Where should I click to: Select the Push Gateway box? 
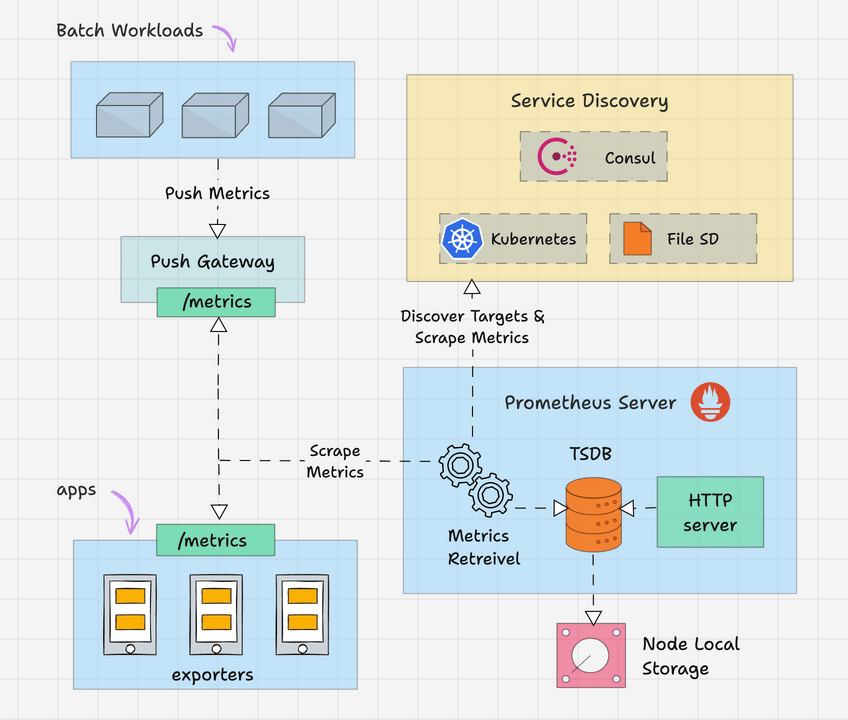coord(213,262)
